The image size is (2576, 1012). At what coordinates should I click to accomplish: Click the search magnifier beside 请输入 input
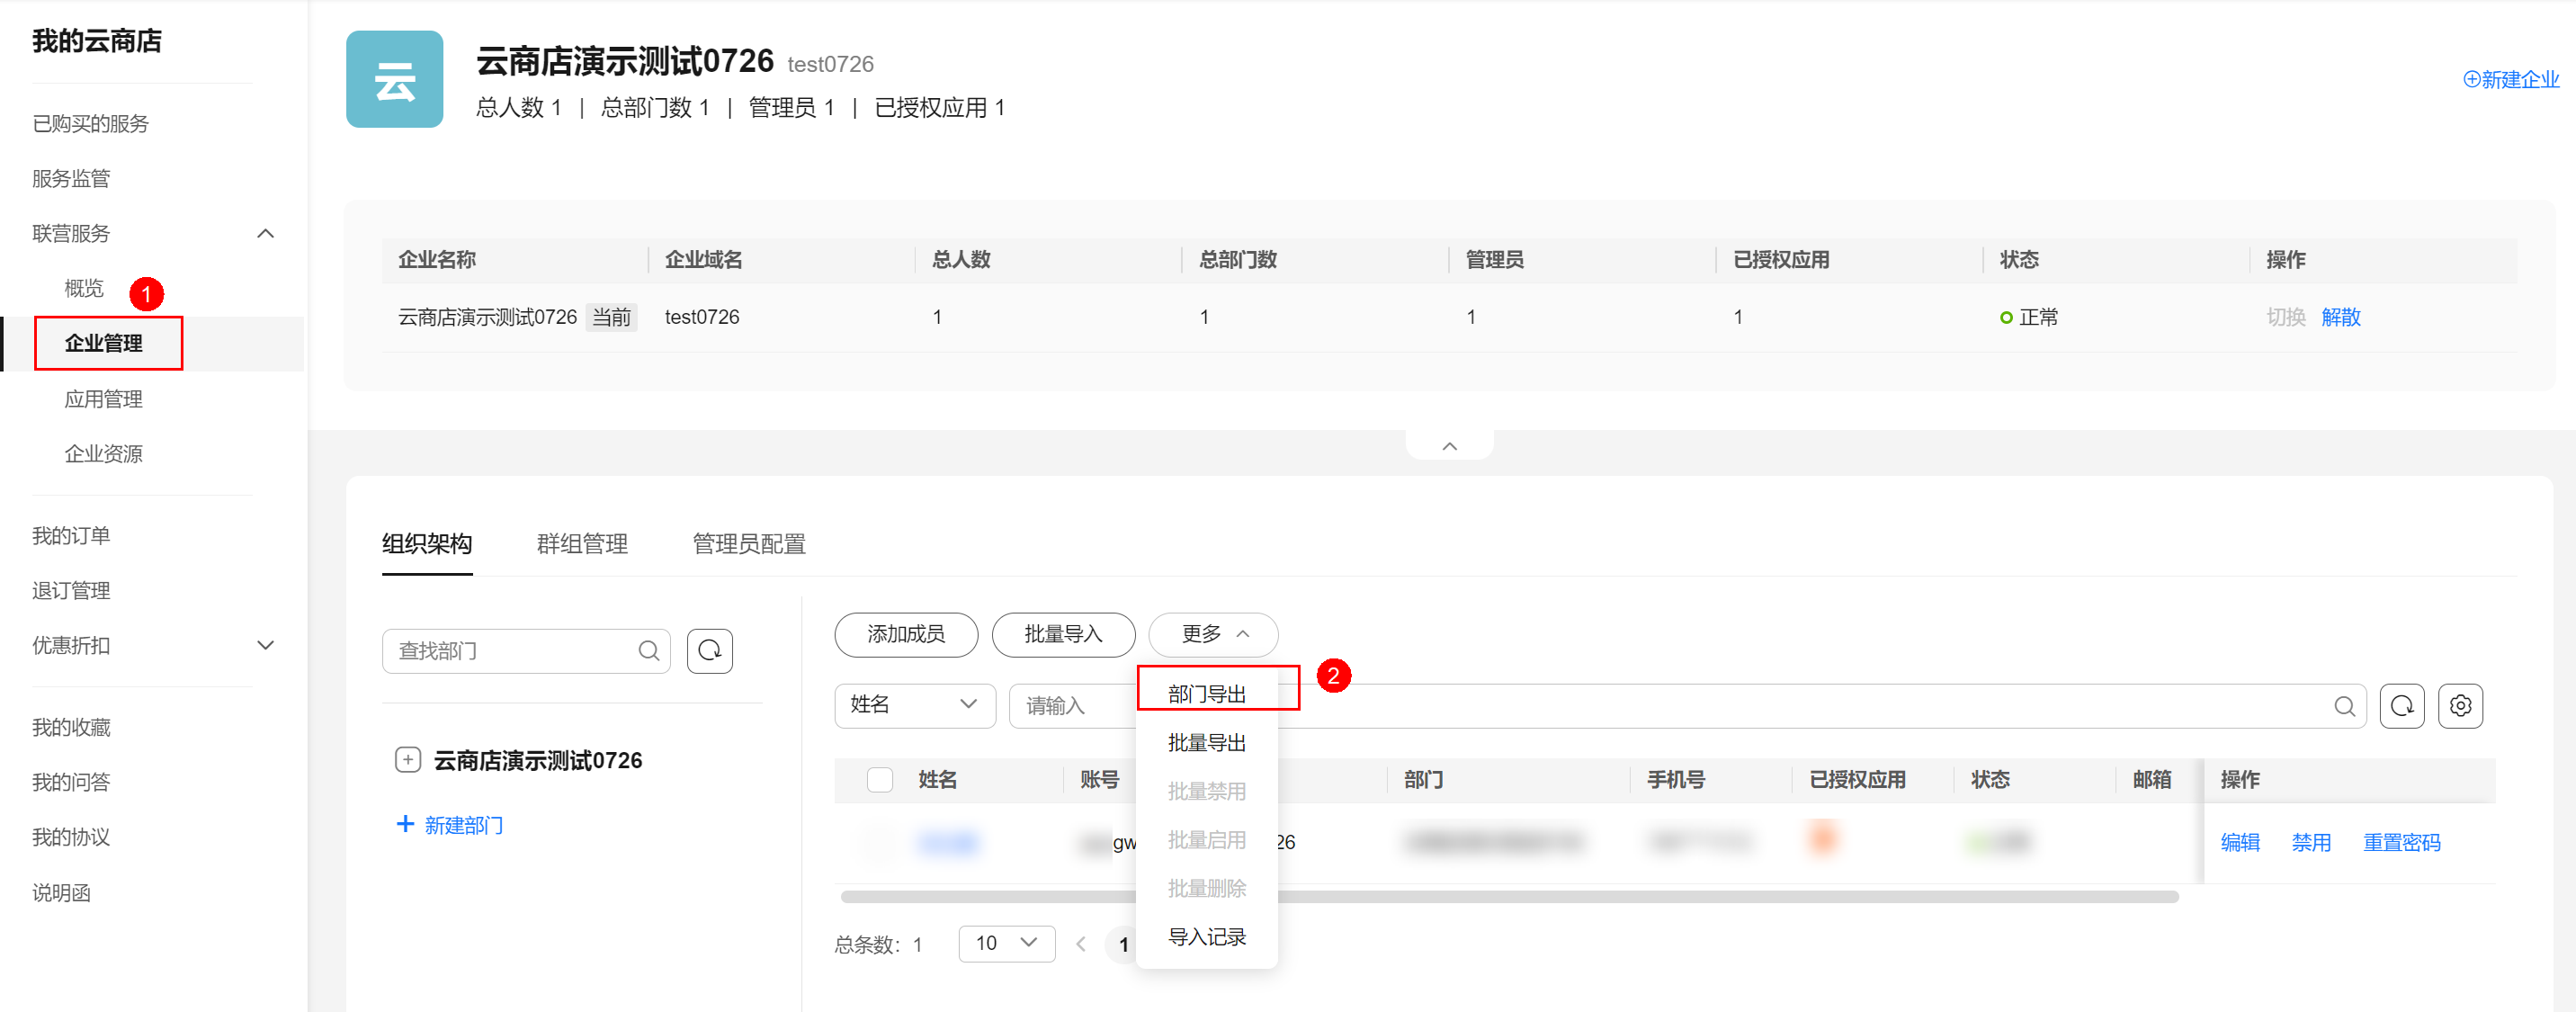click(2346, 705)
